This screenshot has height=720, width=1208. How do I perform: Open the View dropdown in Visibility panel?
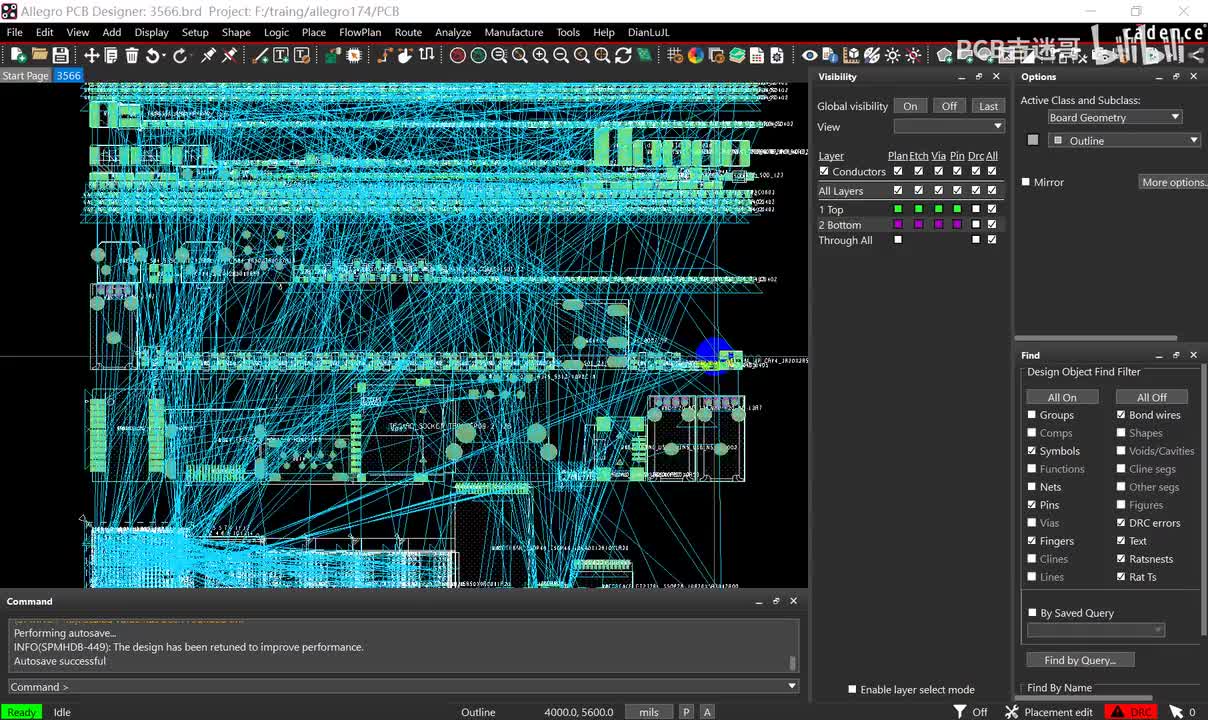tap(949, 127)
